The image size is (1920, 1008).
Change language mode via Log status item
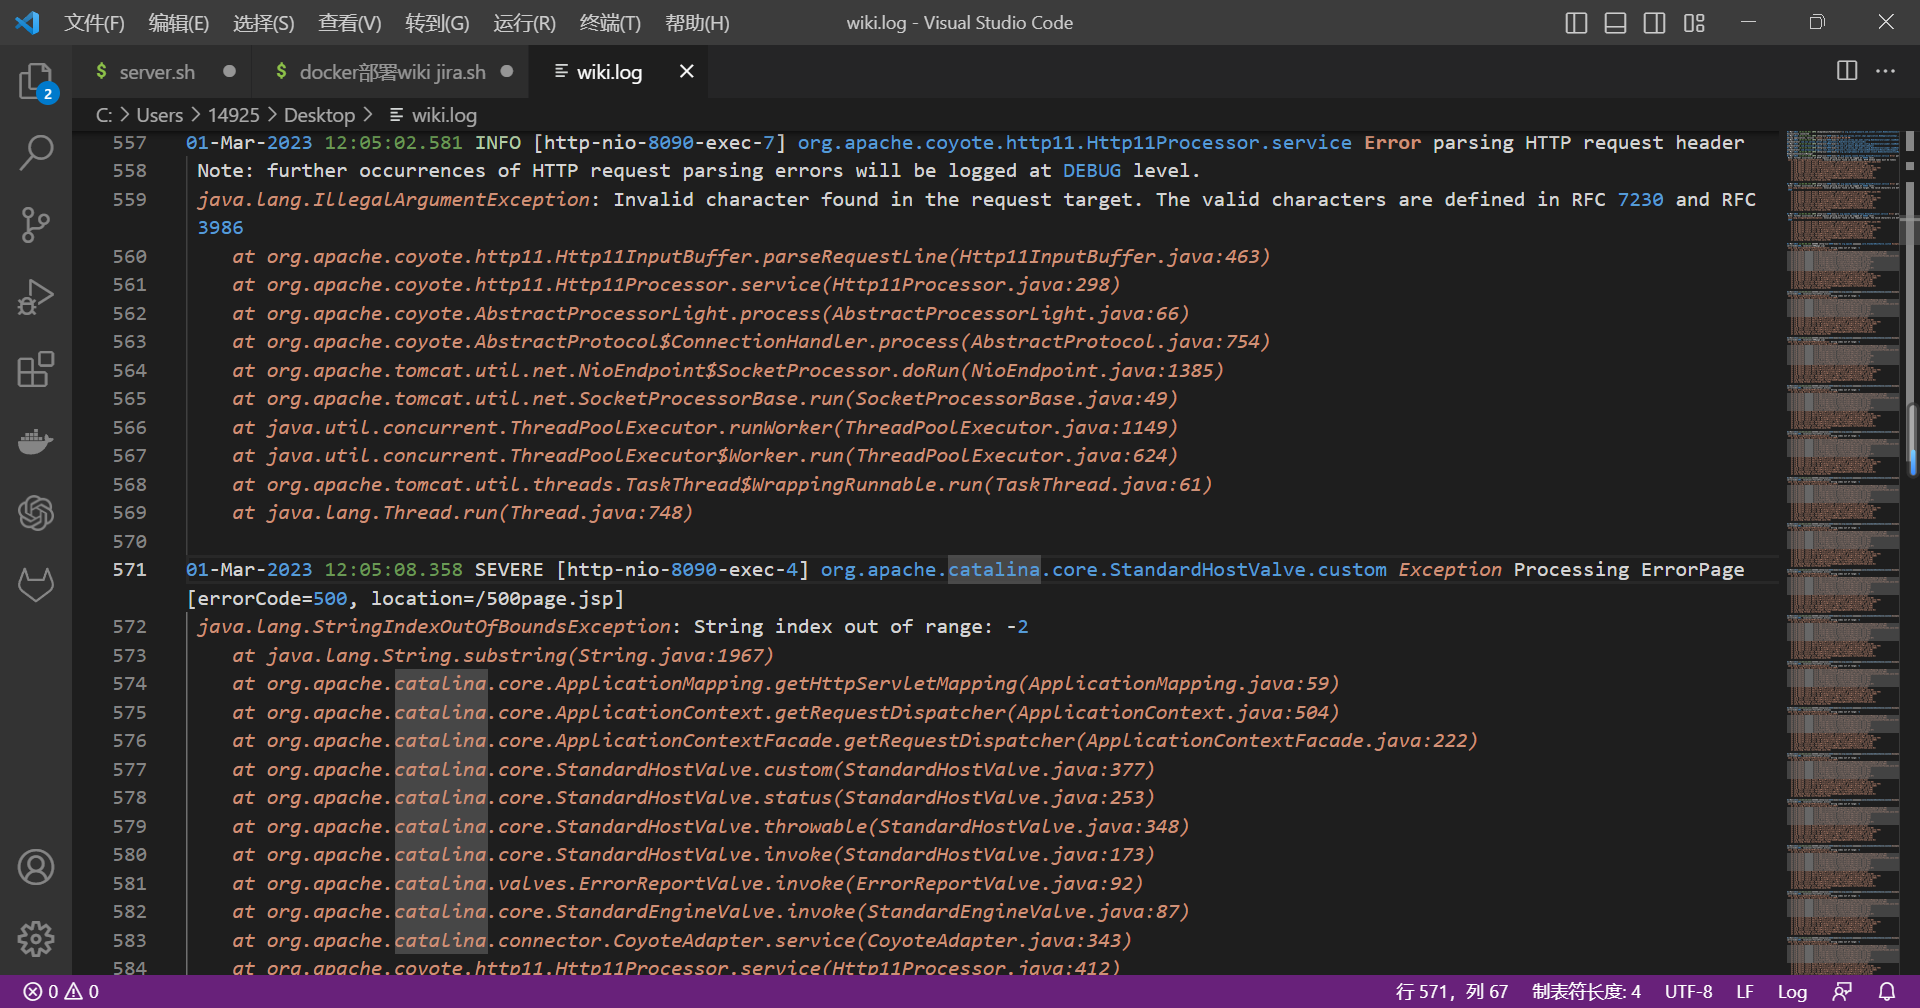coord(1792,992)
